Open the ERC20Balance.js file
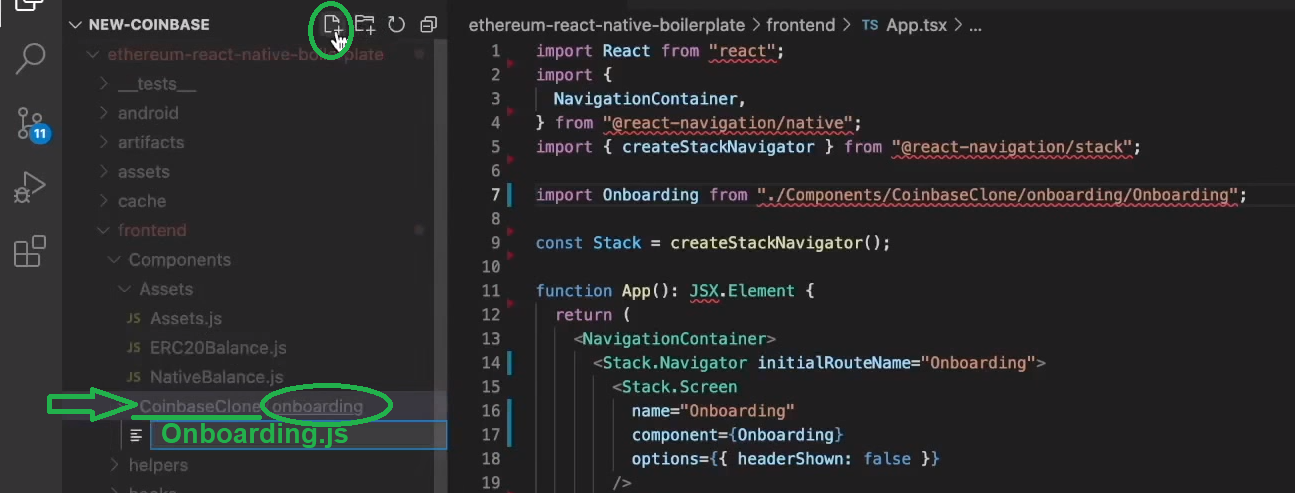The image size is (1295, 493). coord(218,348)
